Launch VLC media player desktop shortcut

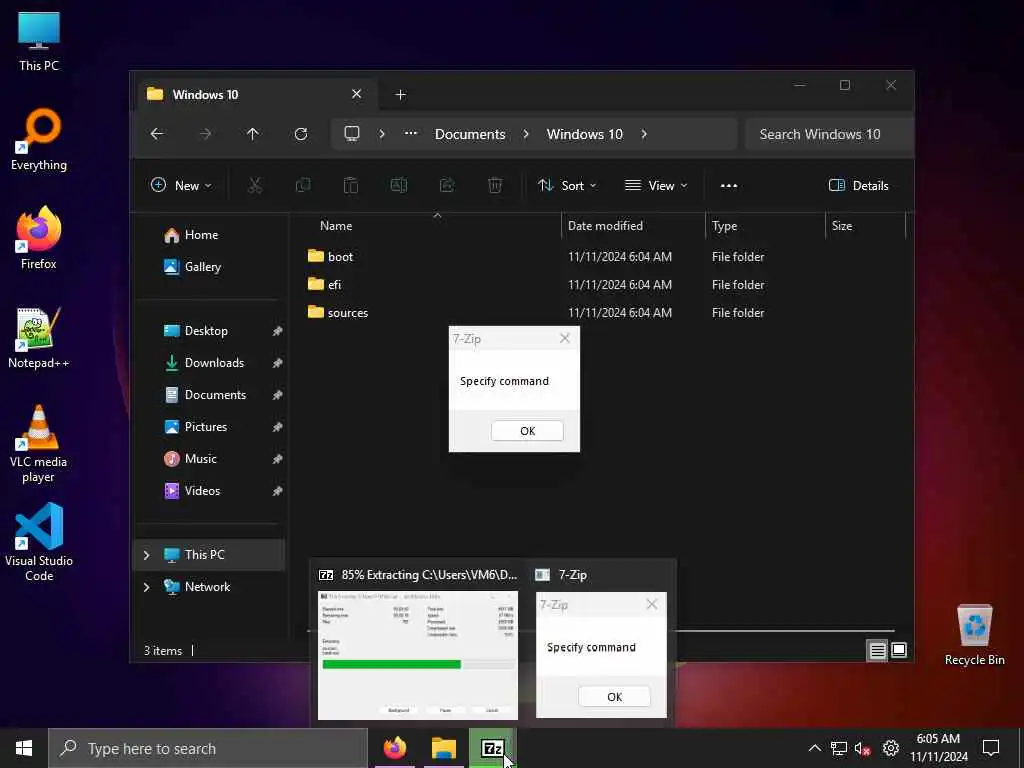pyautogui.click(x=39, y=444)
